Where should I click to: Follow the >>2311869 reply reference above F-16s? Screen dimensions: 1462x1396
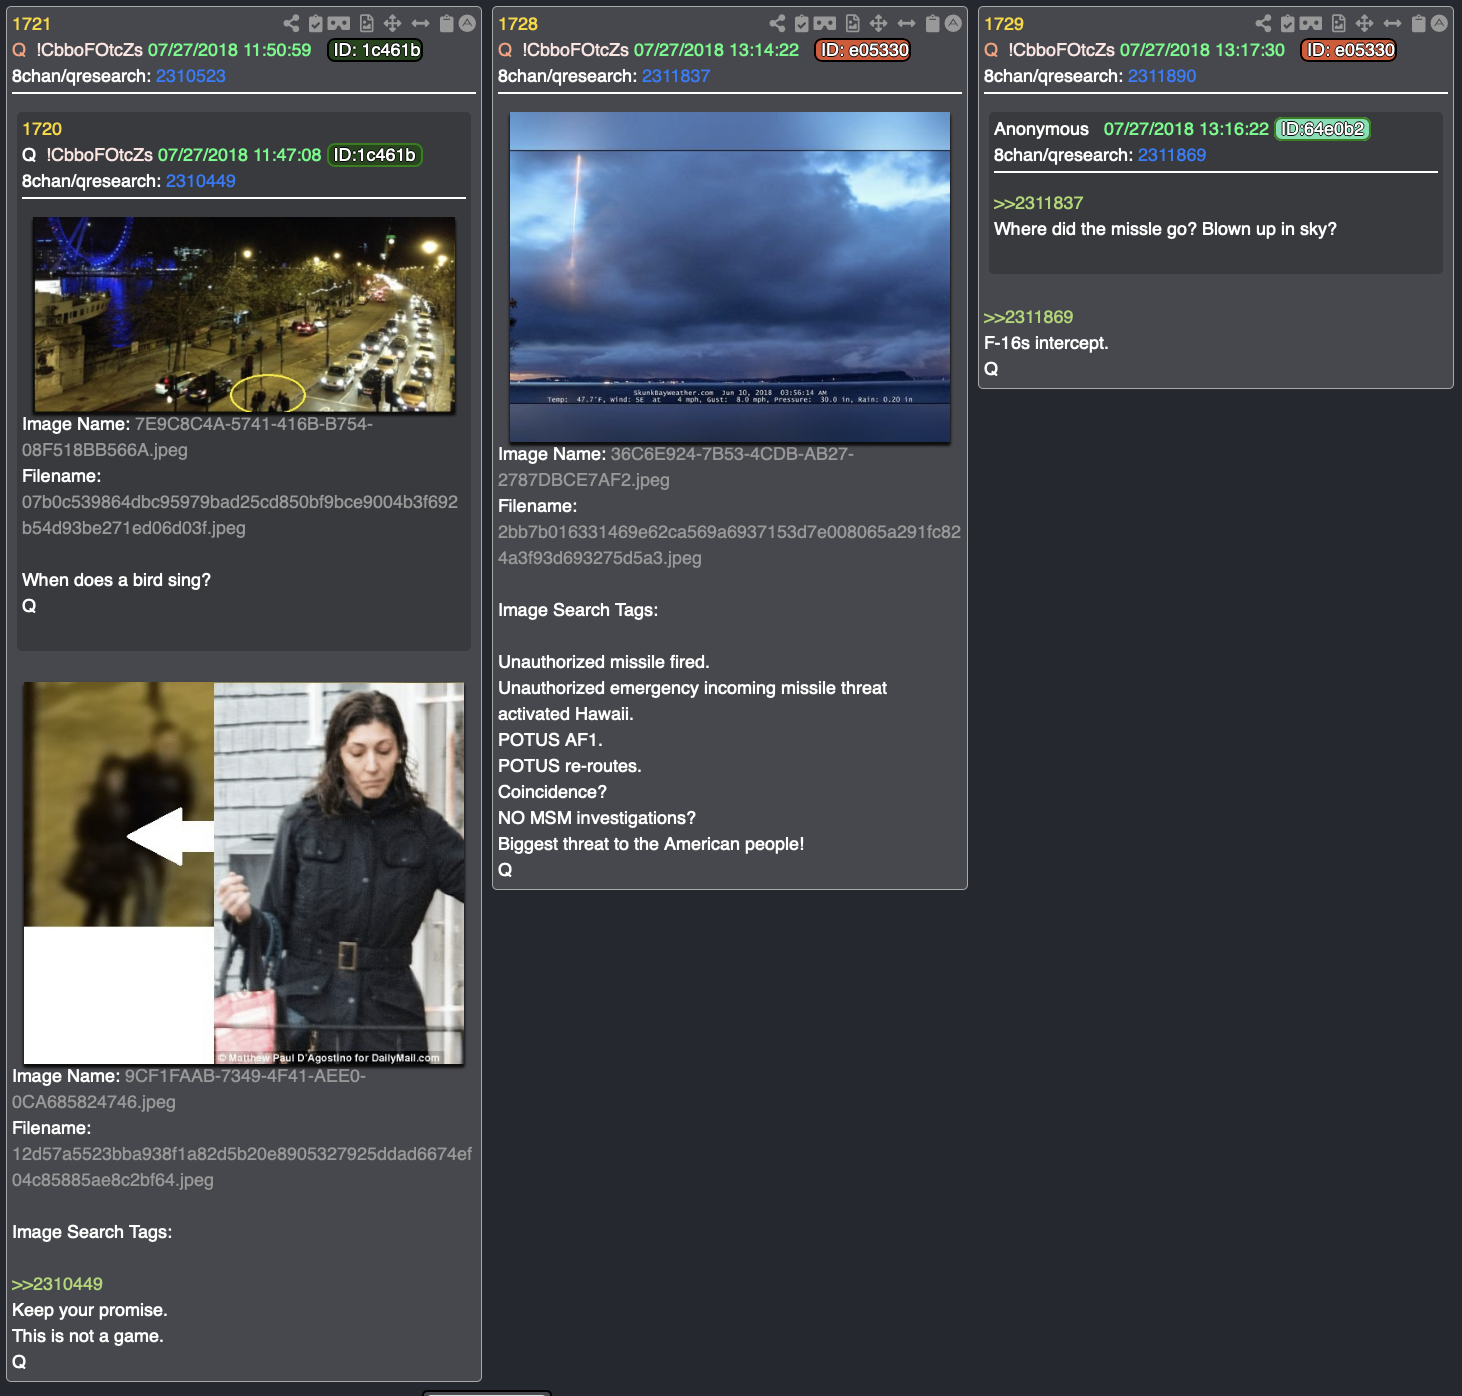tap(1028, 317)
